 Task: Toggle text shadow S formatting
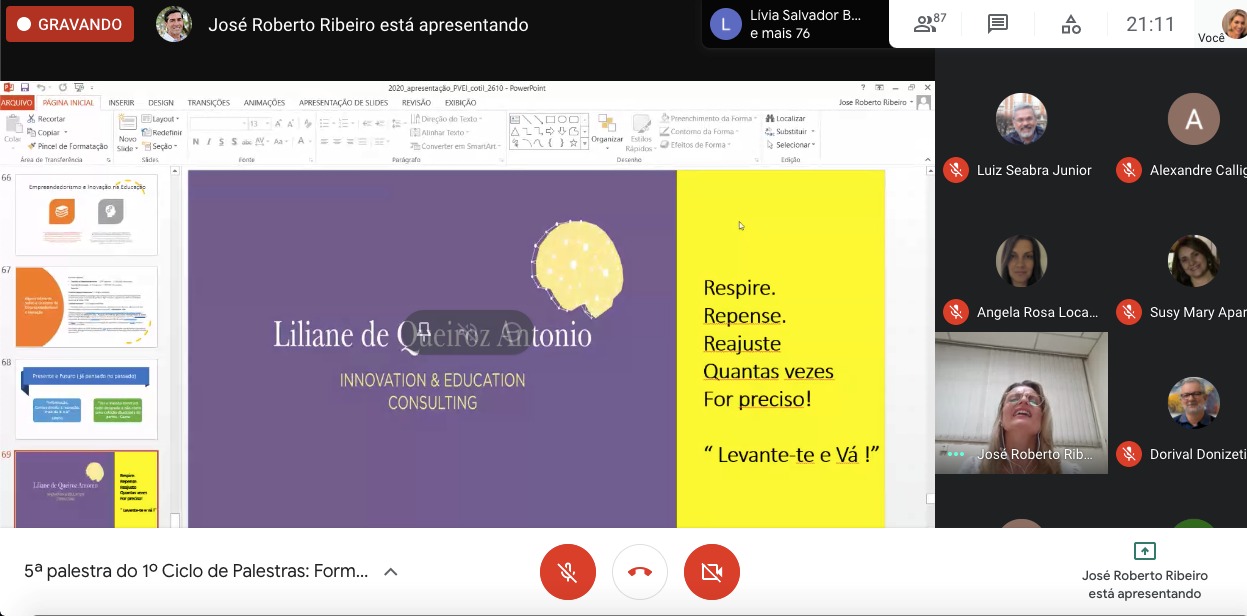[x=234, y=141]
